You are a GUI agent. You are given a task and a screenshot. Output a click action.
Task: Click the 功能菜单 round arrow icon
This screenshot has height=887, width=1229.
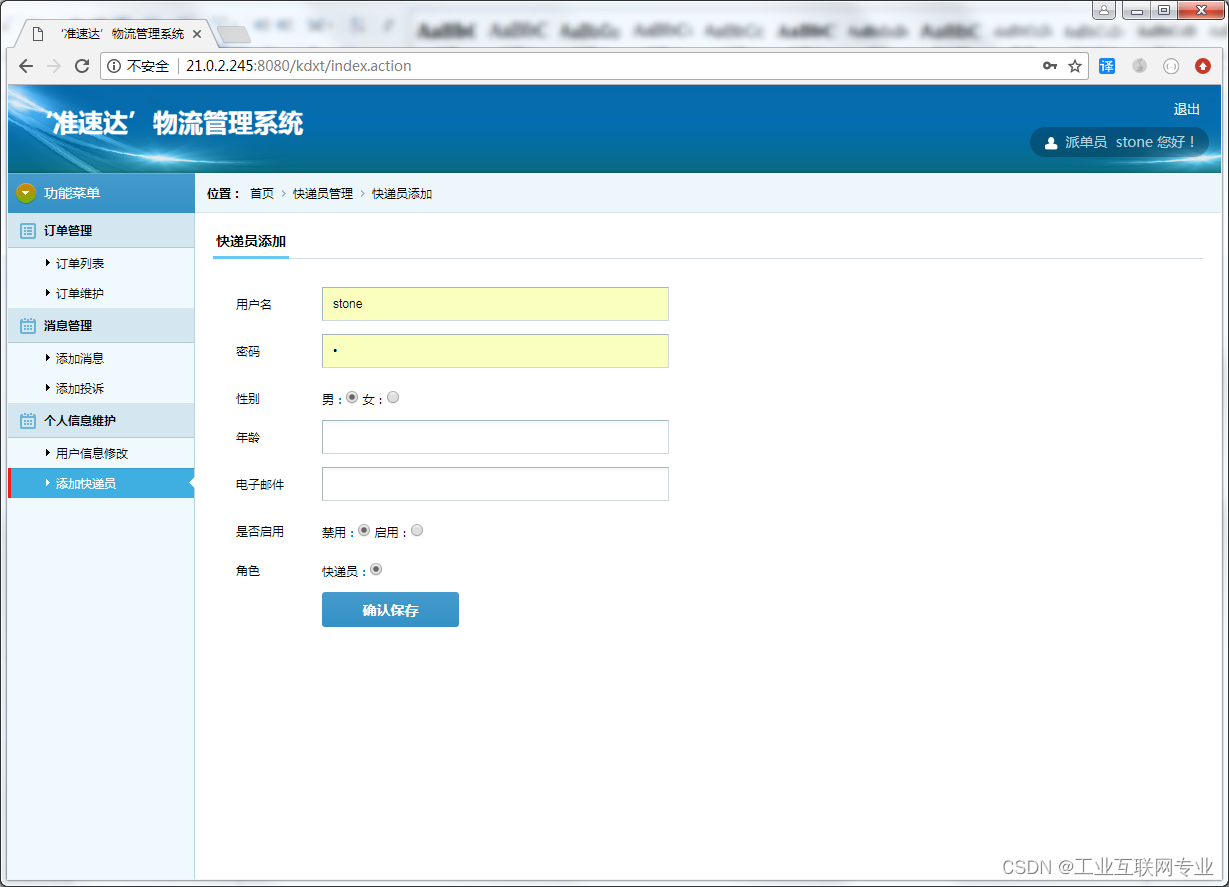(x=26, y=193)
